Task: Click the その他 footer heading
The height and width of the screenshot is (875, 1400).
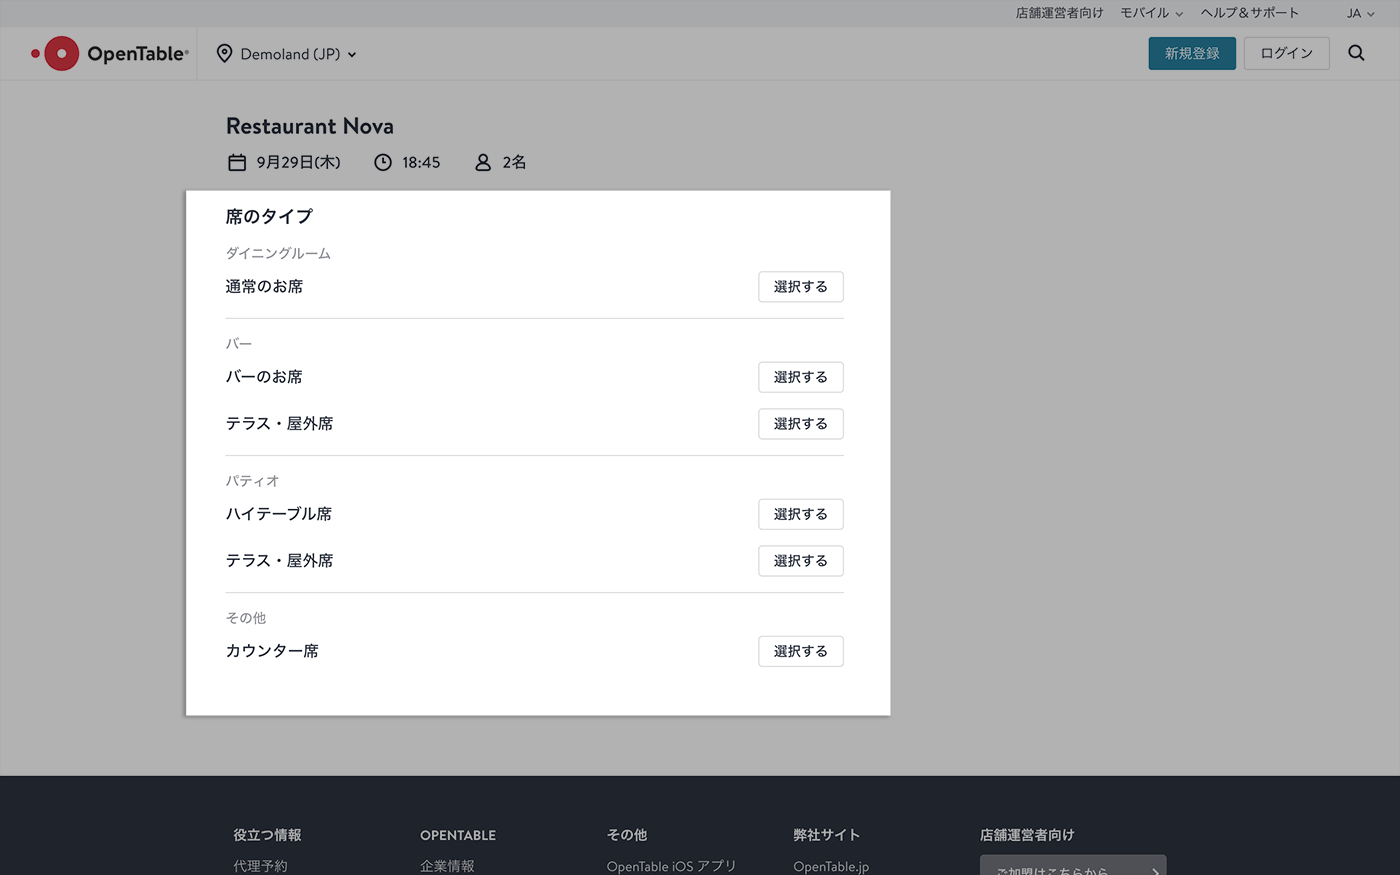Action: 627,835
